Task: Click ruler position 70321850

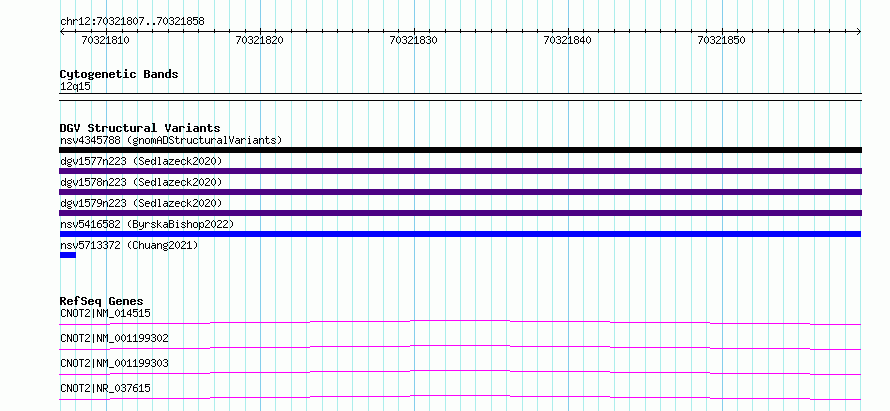Action: 721,40
